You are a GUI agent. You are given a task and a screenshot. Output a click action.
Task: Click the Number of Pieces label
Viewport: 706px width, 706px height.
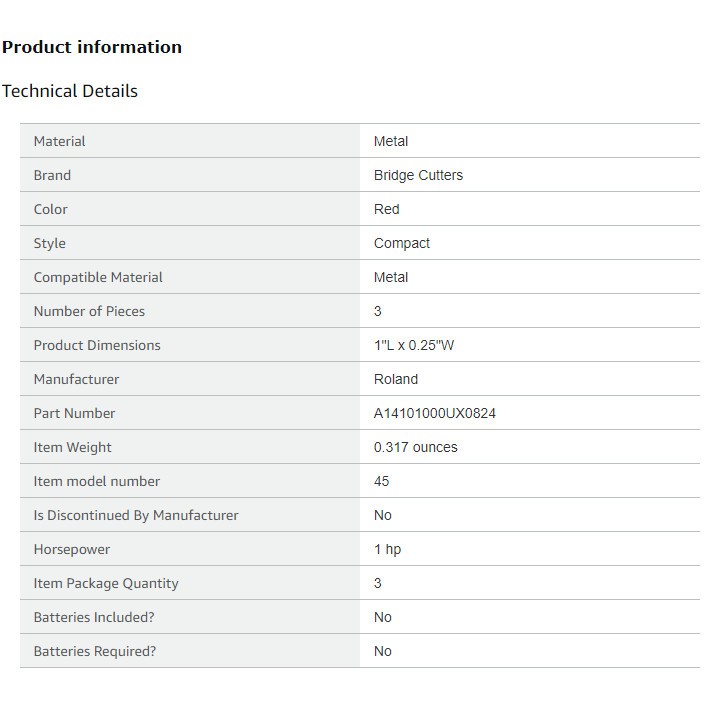tap(89, 311)
